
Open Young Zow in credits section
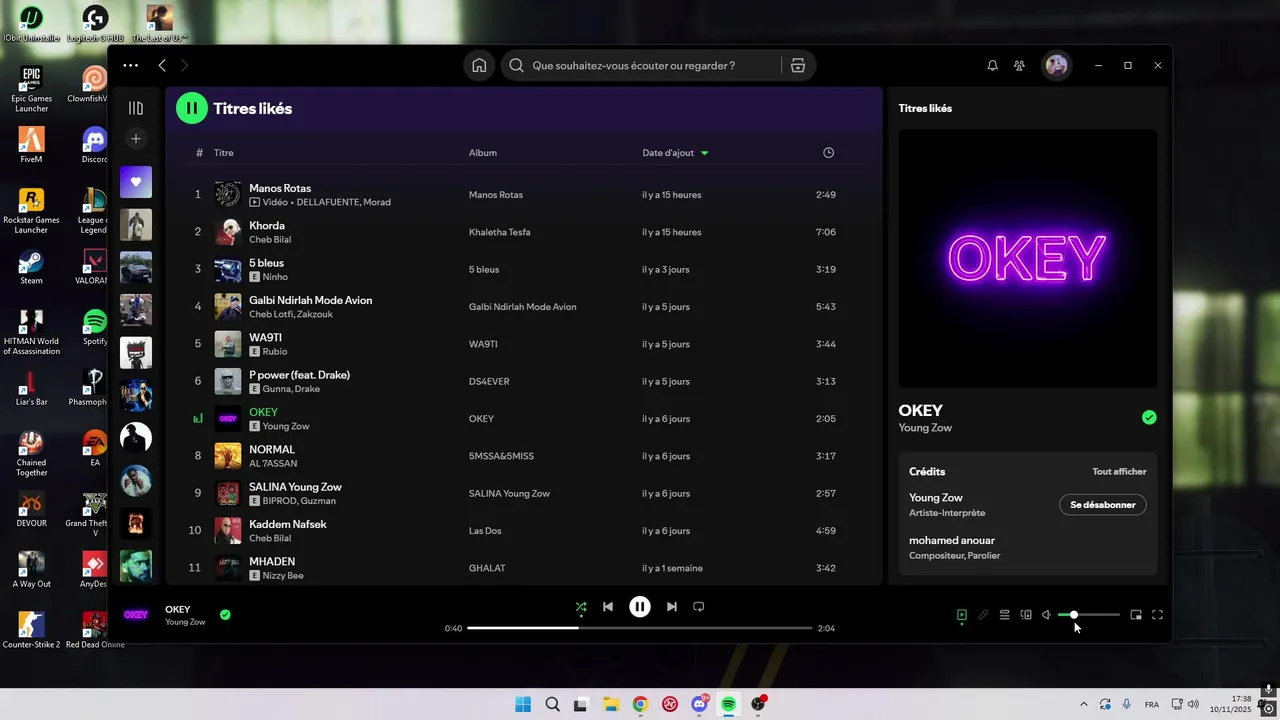pyautogui.click(x=936, y=498)
